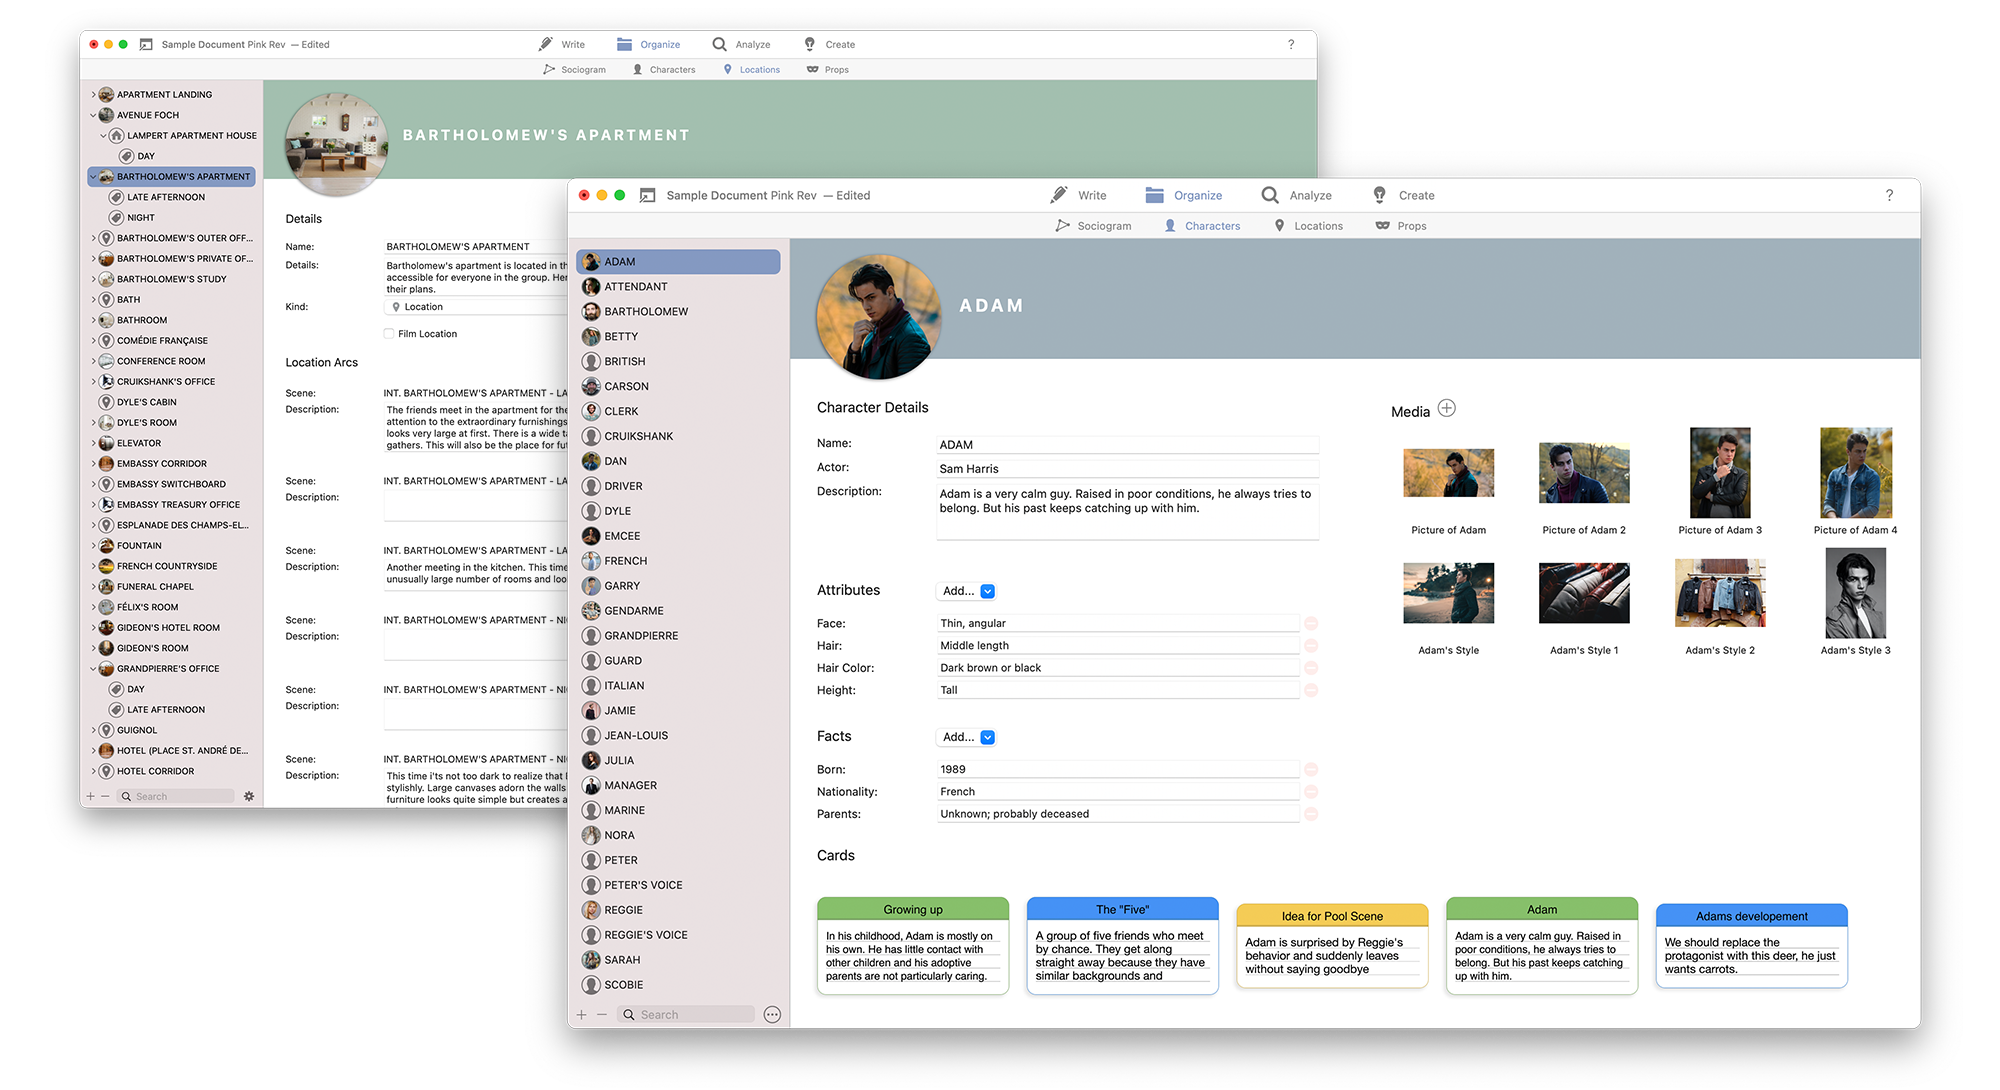Open the more options ellipsis below the character list
Image resolution: width=2000 pixels, height=1090 pixels.
pyautogui.click(x=772, y=1014)
